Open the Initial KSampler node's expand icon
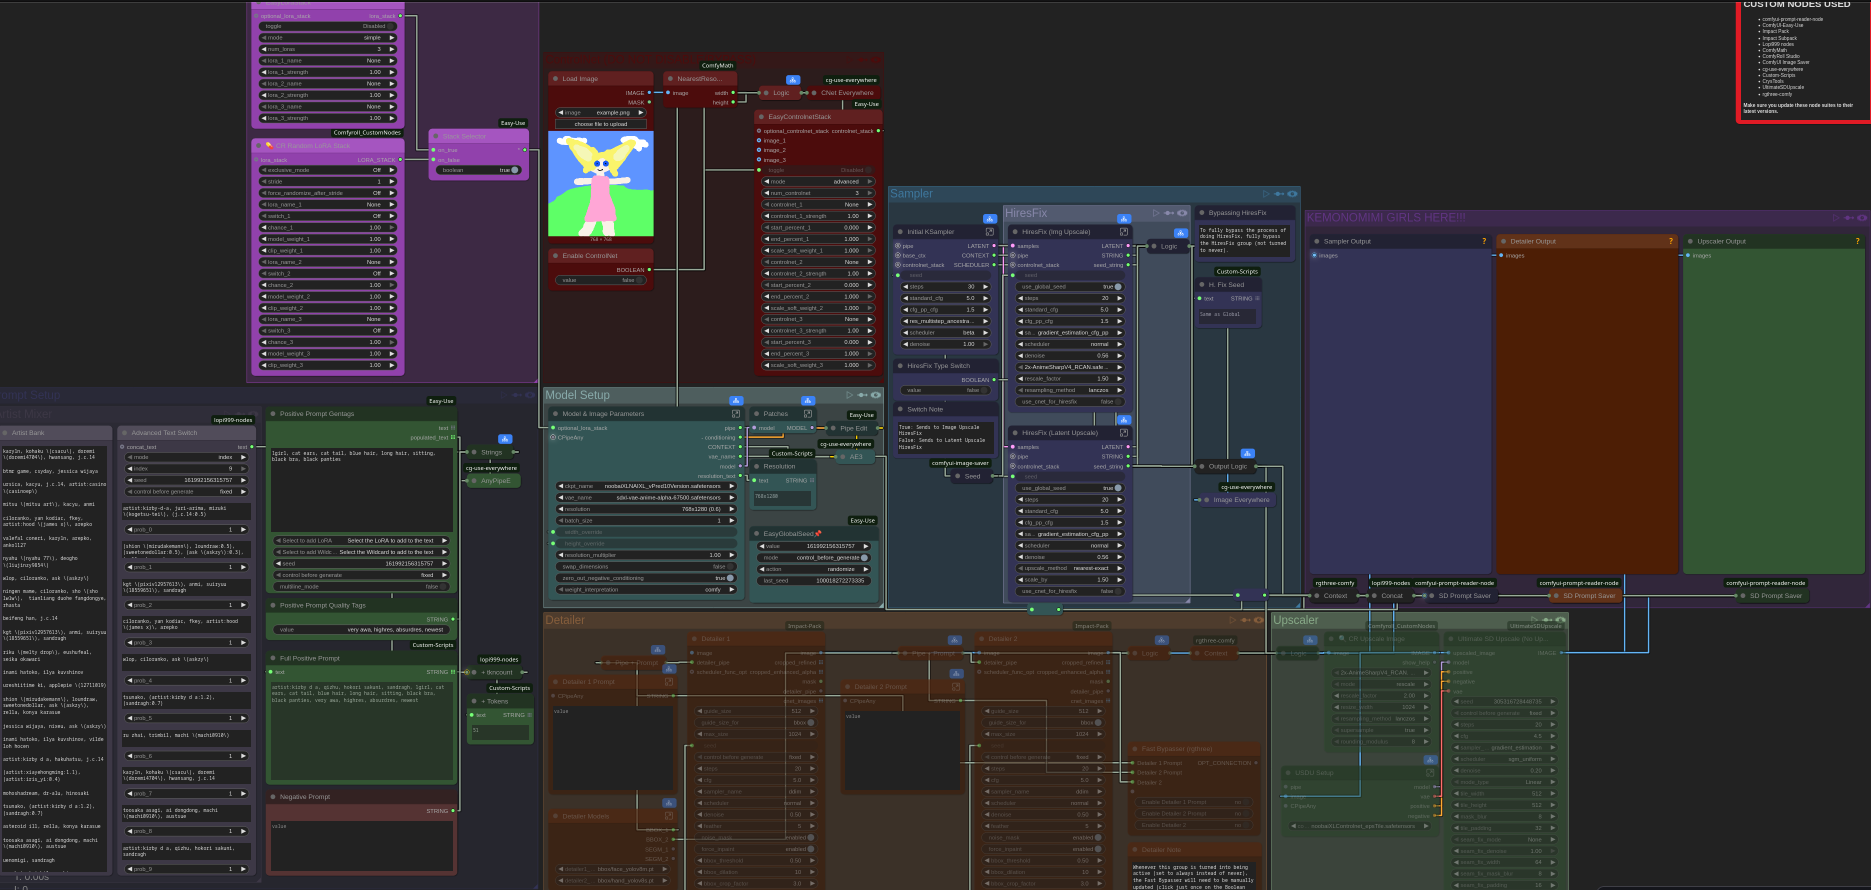Image resolution: width=1871 pixels, height=890 pixels. pyautogui.click(x=990, y=232)
